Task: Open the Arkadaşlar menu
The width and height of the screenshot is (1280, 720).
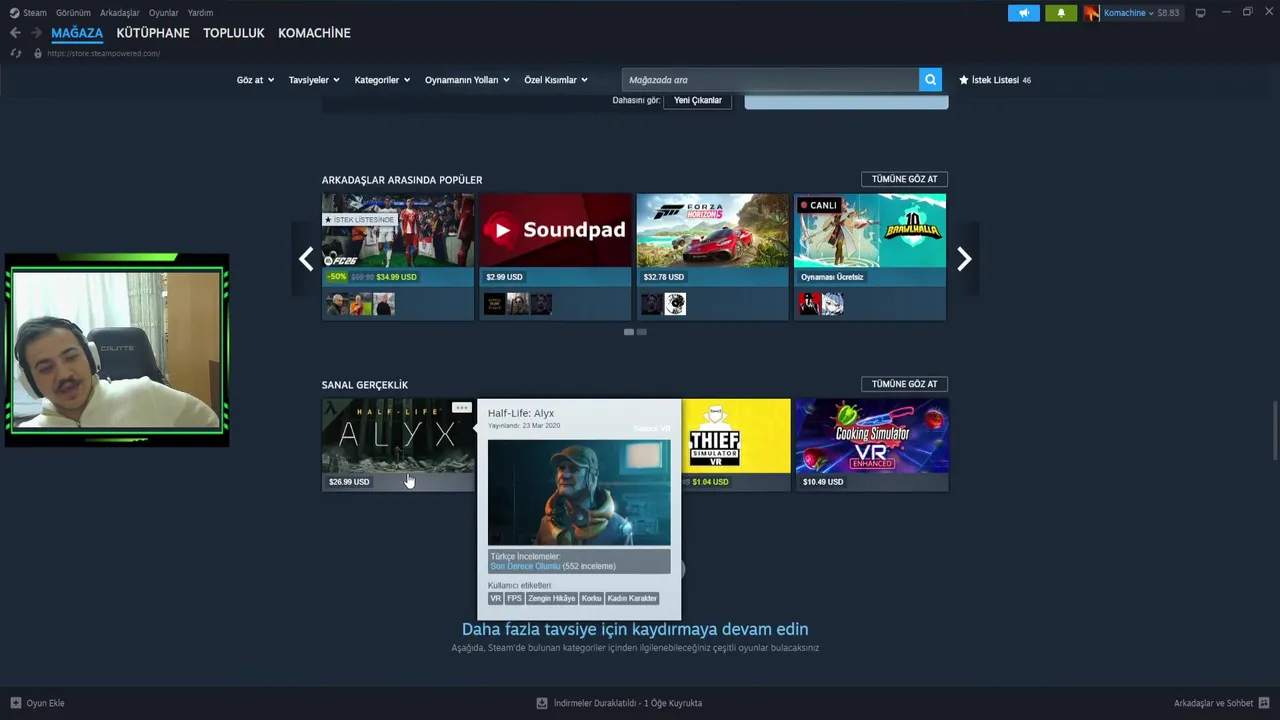Action: (120, 13)
